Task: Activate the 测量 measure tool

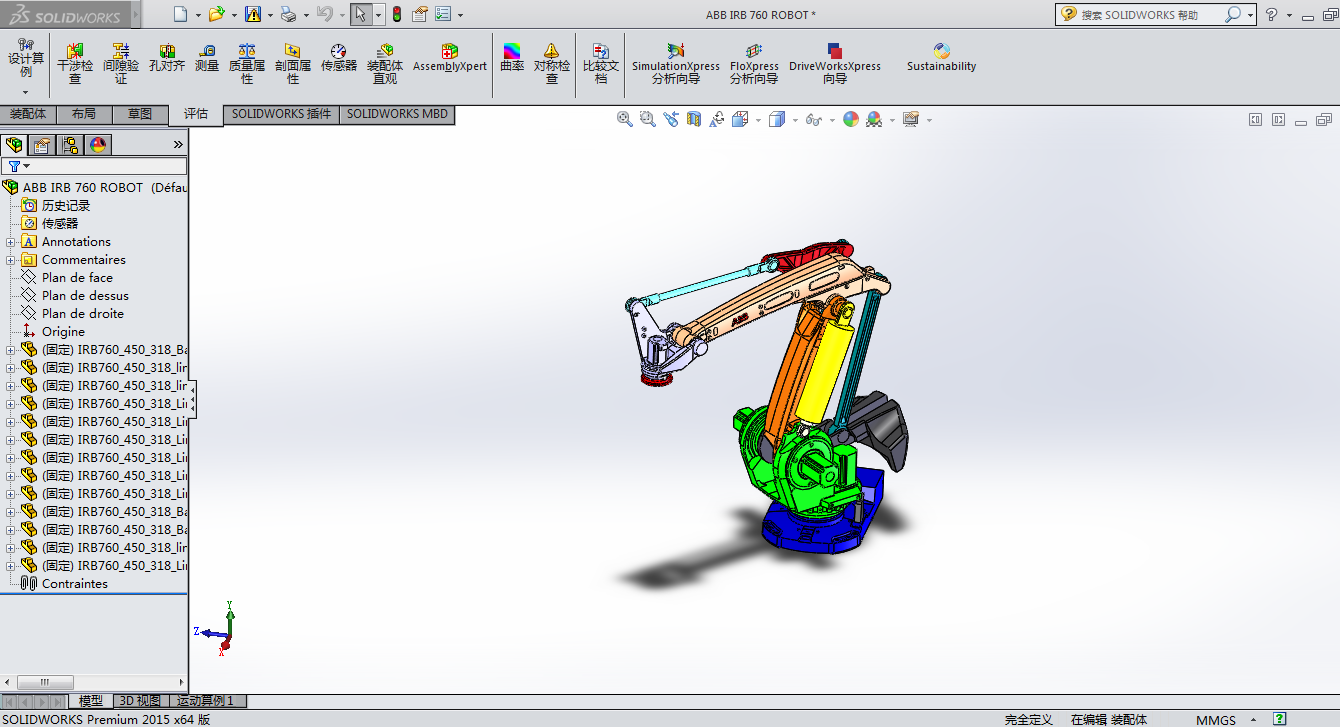Action: point(207,57)
